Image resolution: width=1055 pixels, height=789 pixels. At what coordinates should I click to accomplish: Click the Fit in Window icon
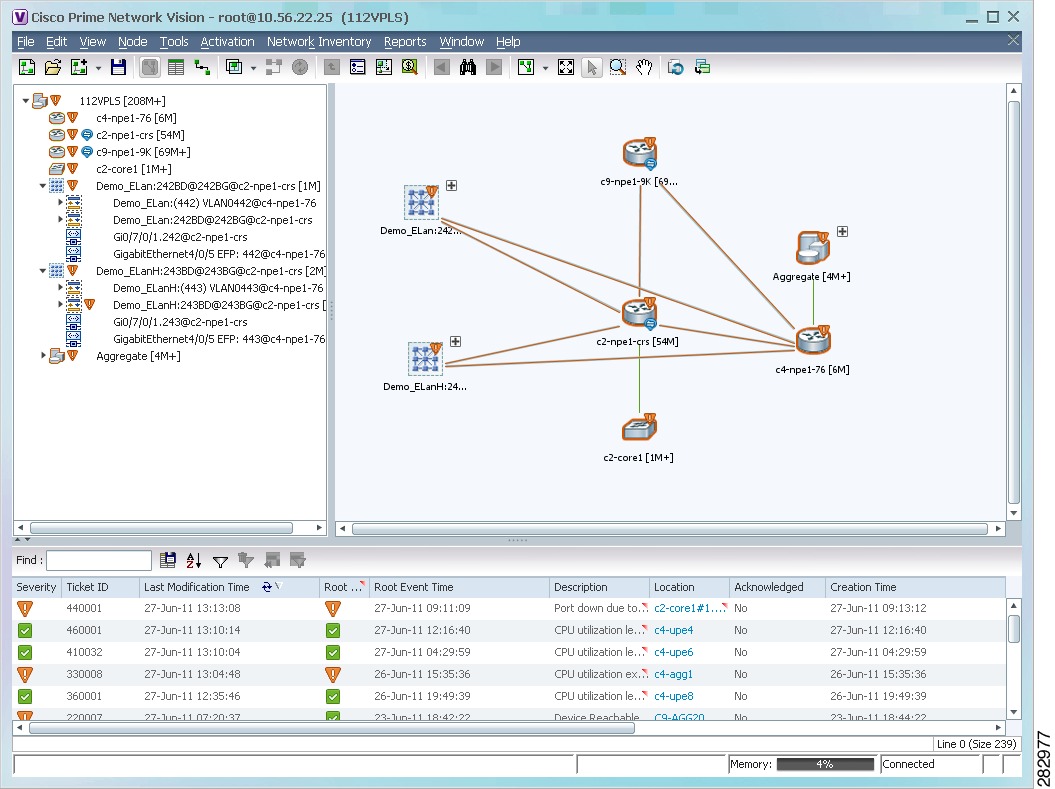[x=566, y=67]
